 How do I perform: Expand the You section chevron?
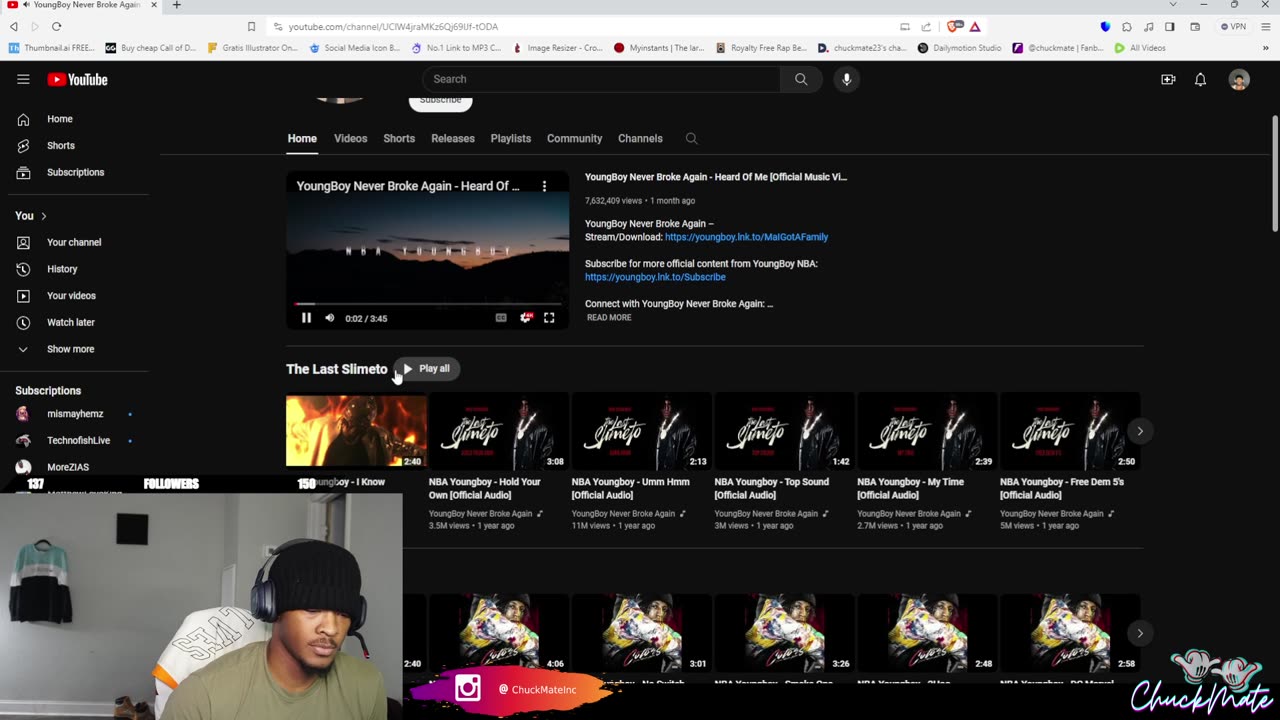[43, 216]
